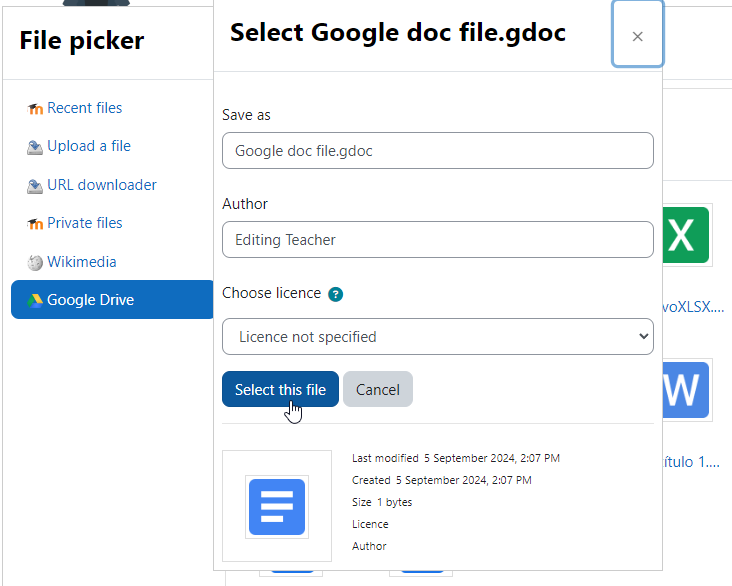Viewport: 732px width, 586px height.
Task: Open the Choose licence help icon
Action: click(x=335, y=294)
